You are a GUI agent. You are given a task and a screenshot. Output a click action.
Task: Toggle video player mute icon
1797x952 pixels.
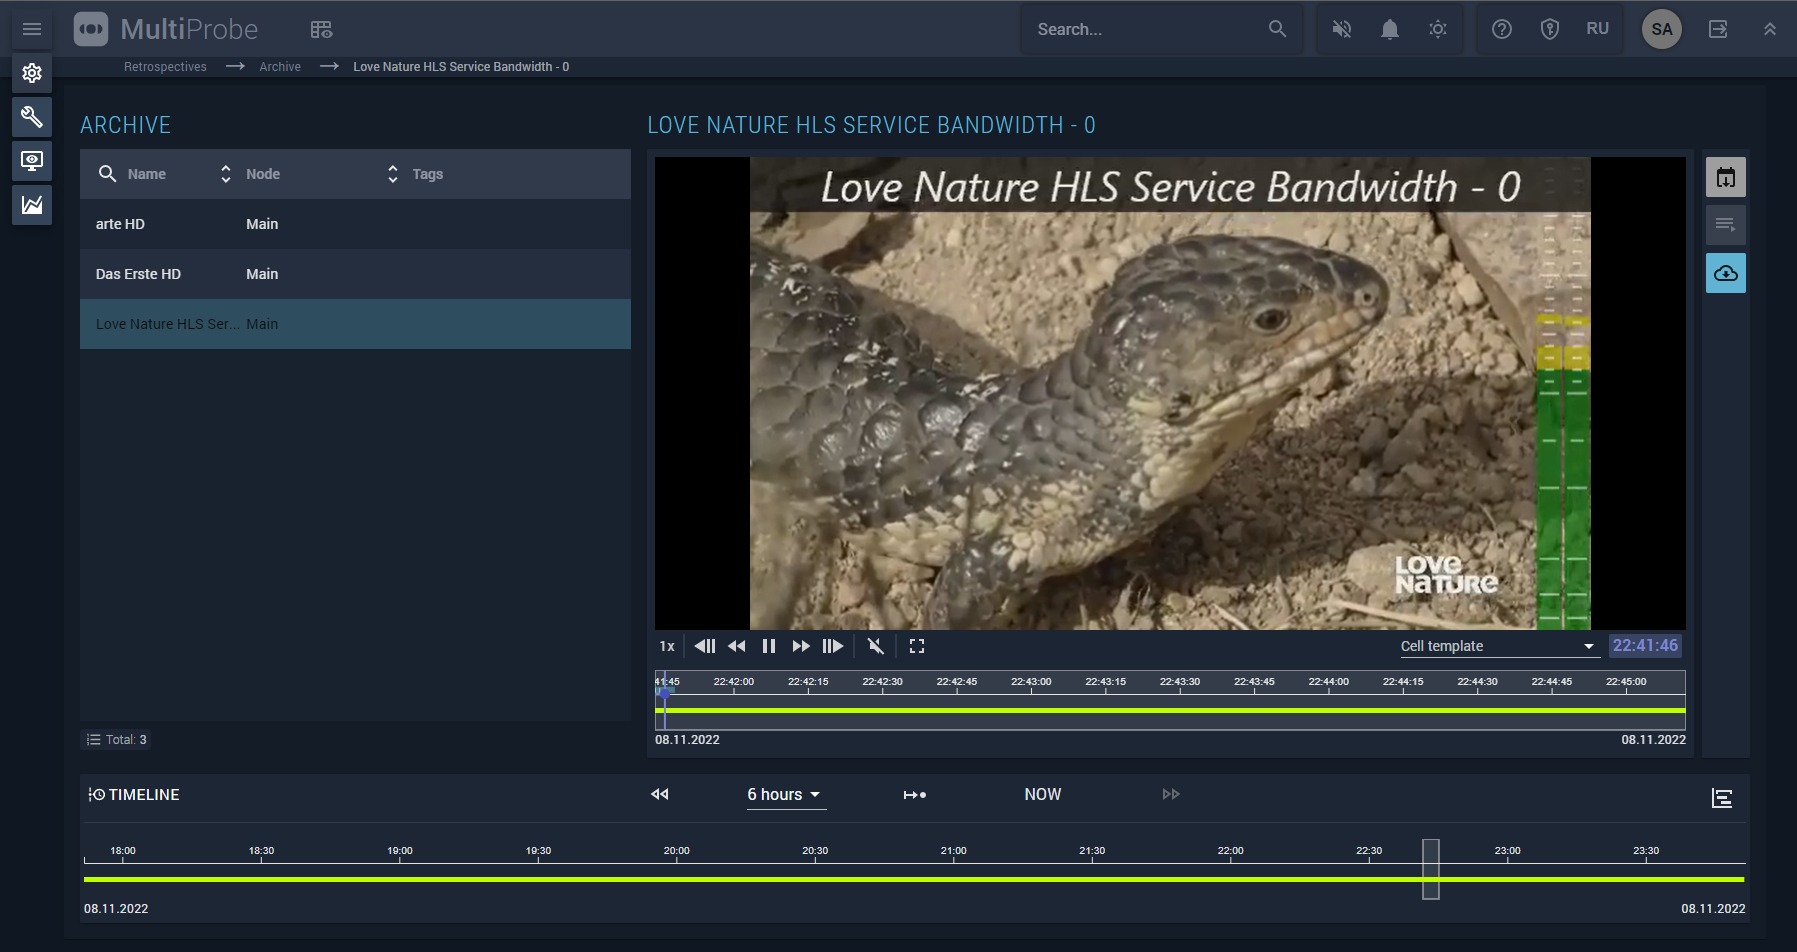[876, 646]
